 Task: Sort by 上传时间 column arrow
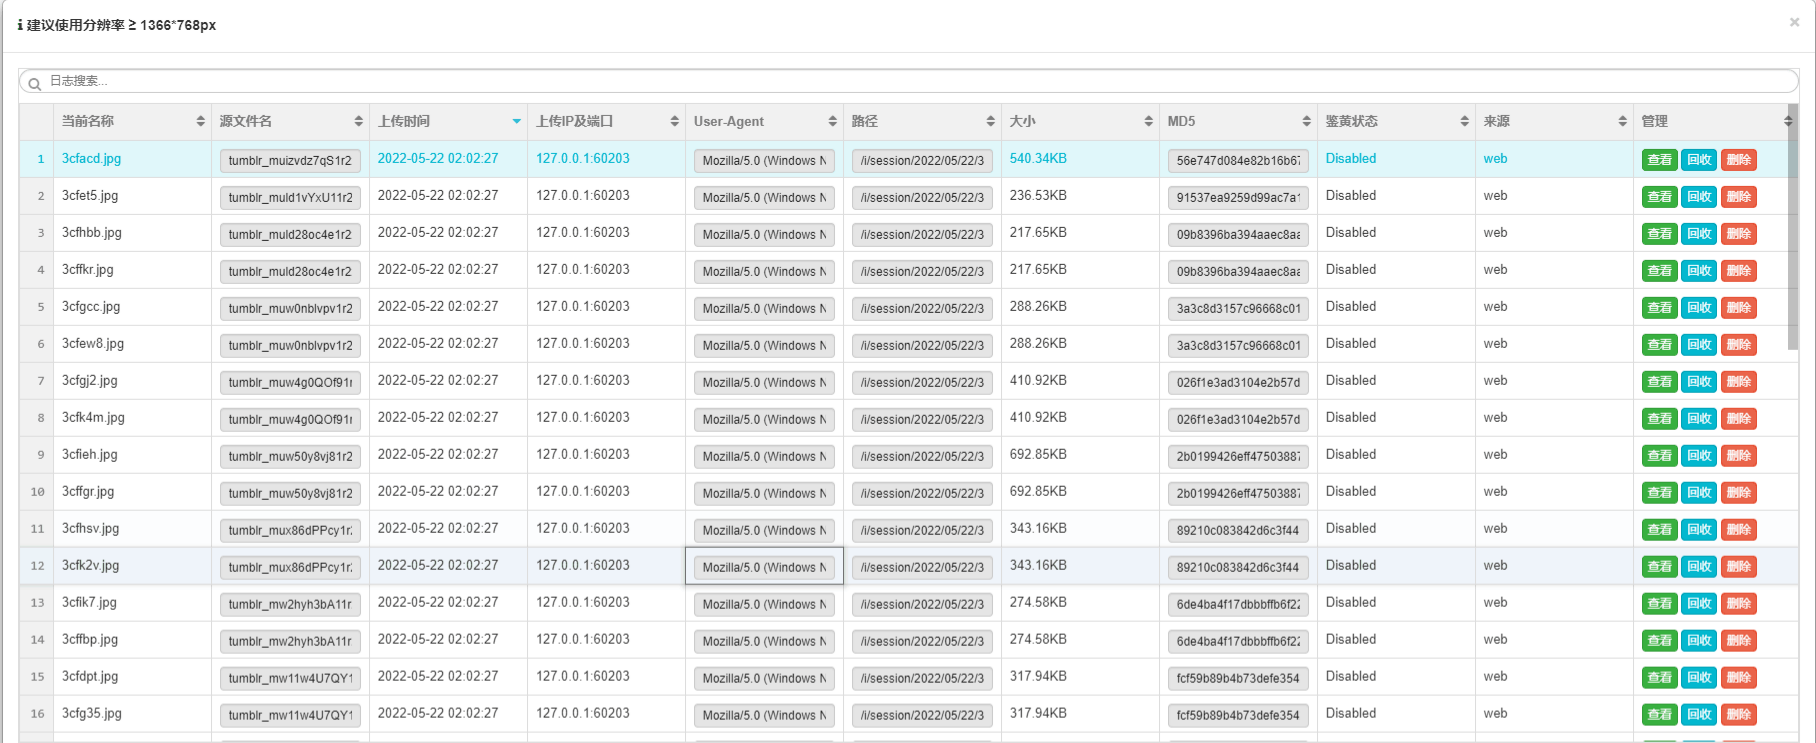516,121
